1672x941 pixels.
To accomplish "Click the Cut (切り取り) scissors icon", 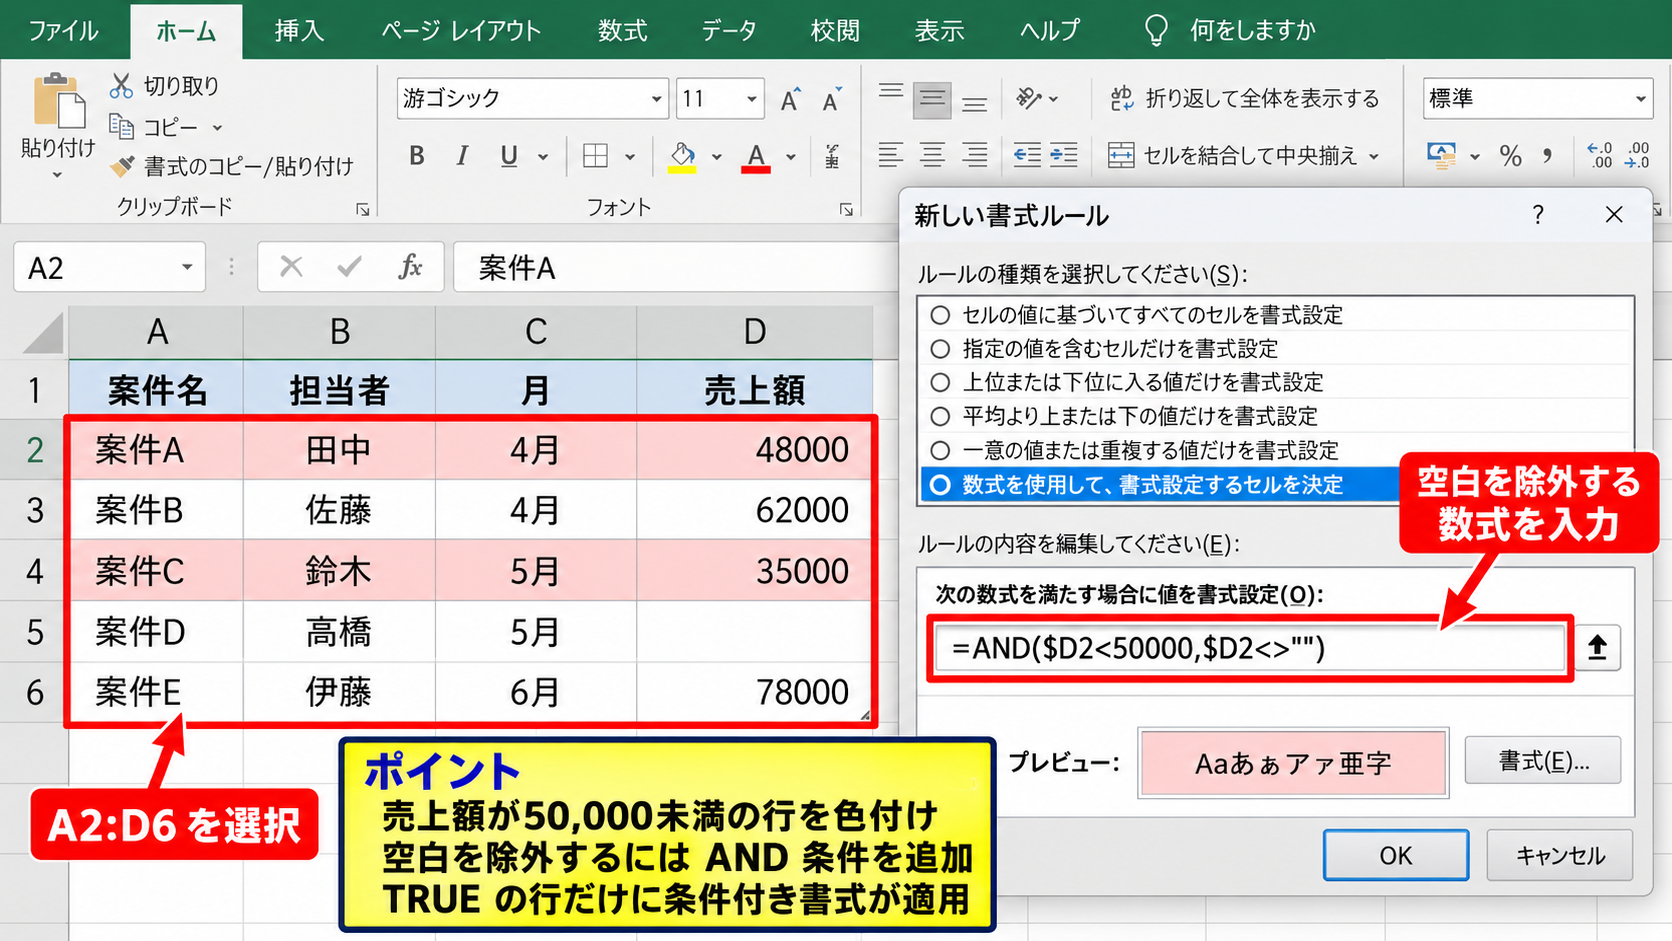I will 121,86.
